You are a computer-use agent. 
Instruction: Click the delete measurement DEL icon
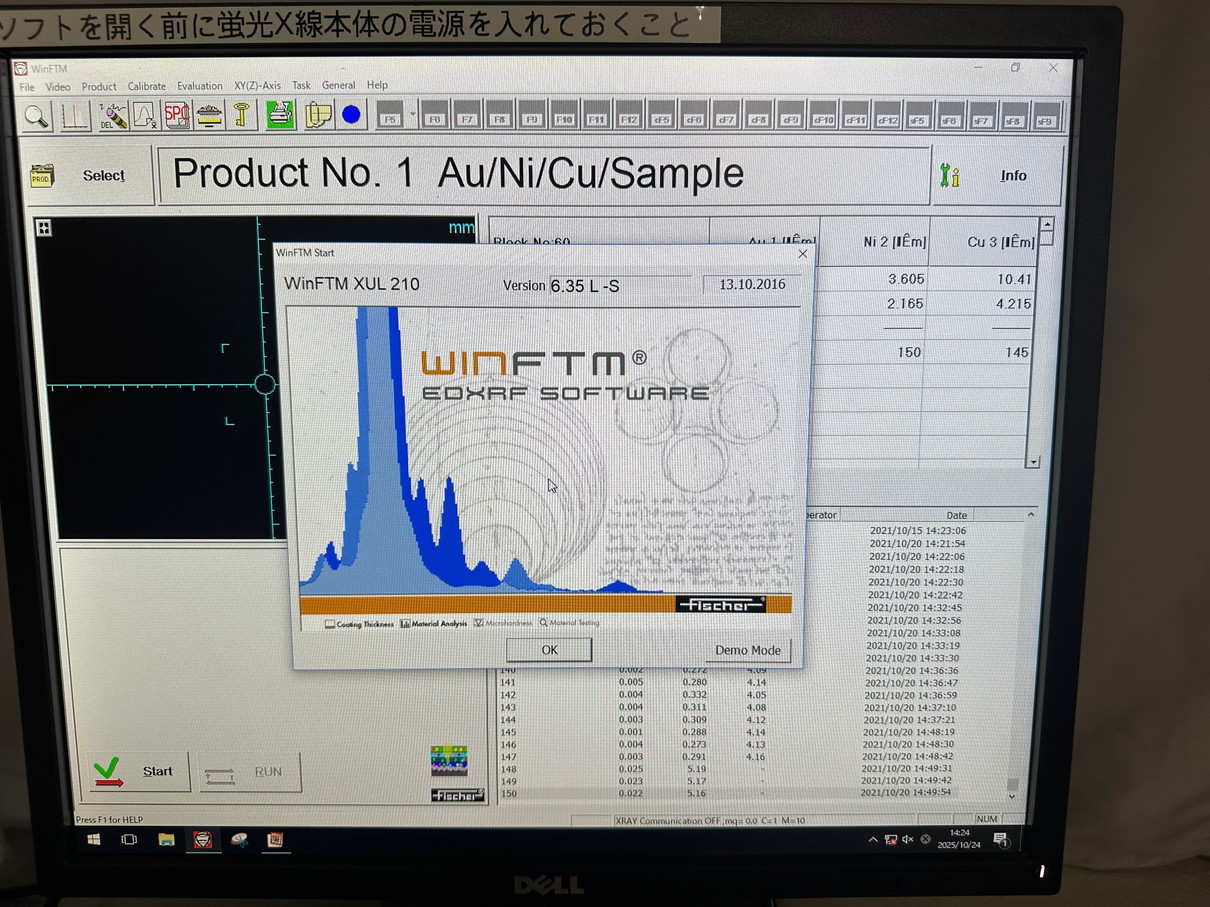[112, 116]
